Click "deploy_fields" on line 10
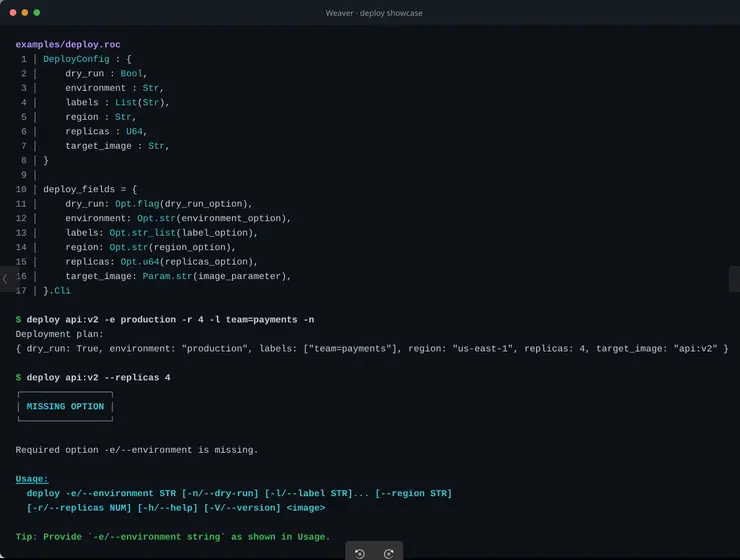The height and width of the screenshot is (560, 740). click(x=79, y=189)
